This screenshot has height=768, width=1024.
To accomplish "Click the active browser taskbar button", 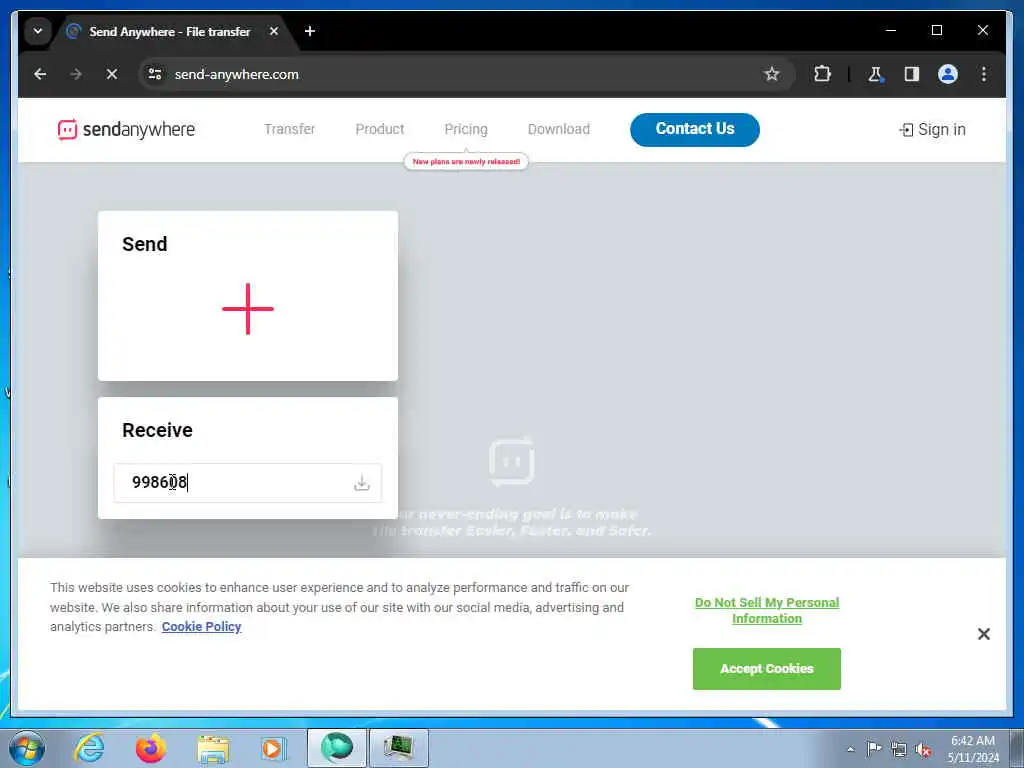I will [336, 748].
